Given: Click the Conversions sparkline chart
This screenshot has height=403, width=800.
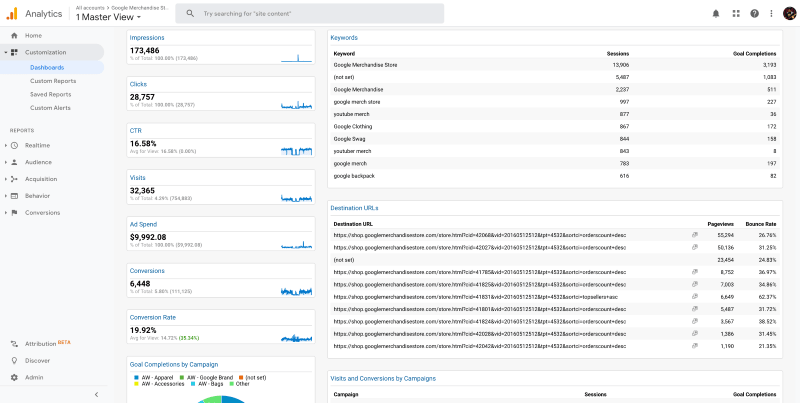Looking at the screenshot, I should [296, 291].
